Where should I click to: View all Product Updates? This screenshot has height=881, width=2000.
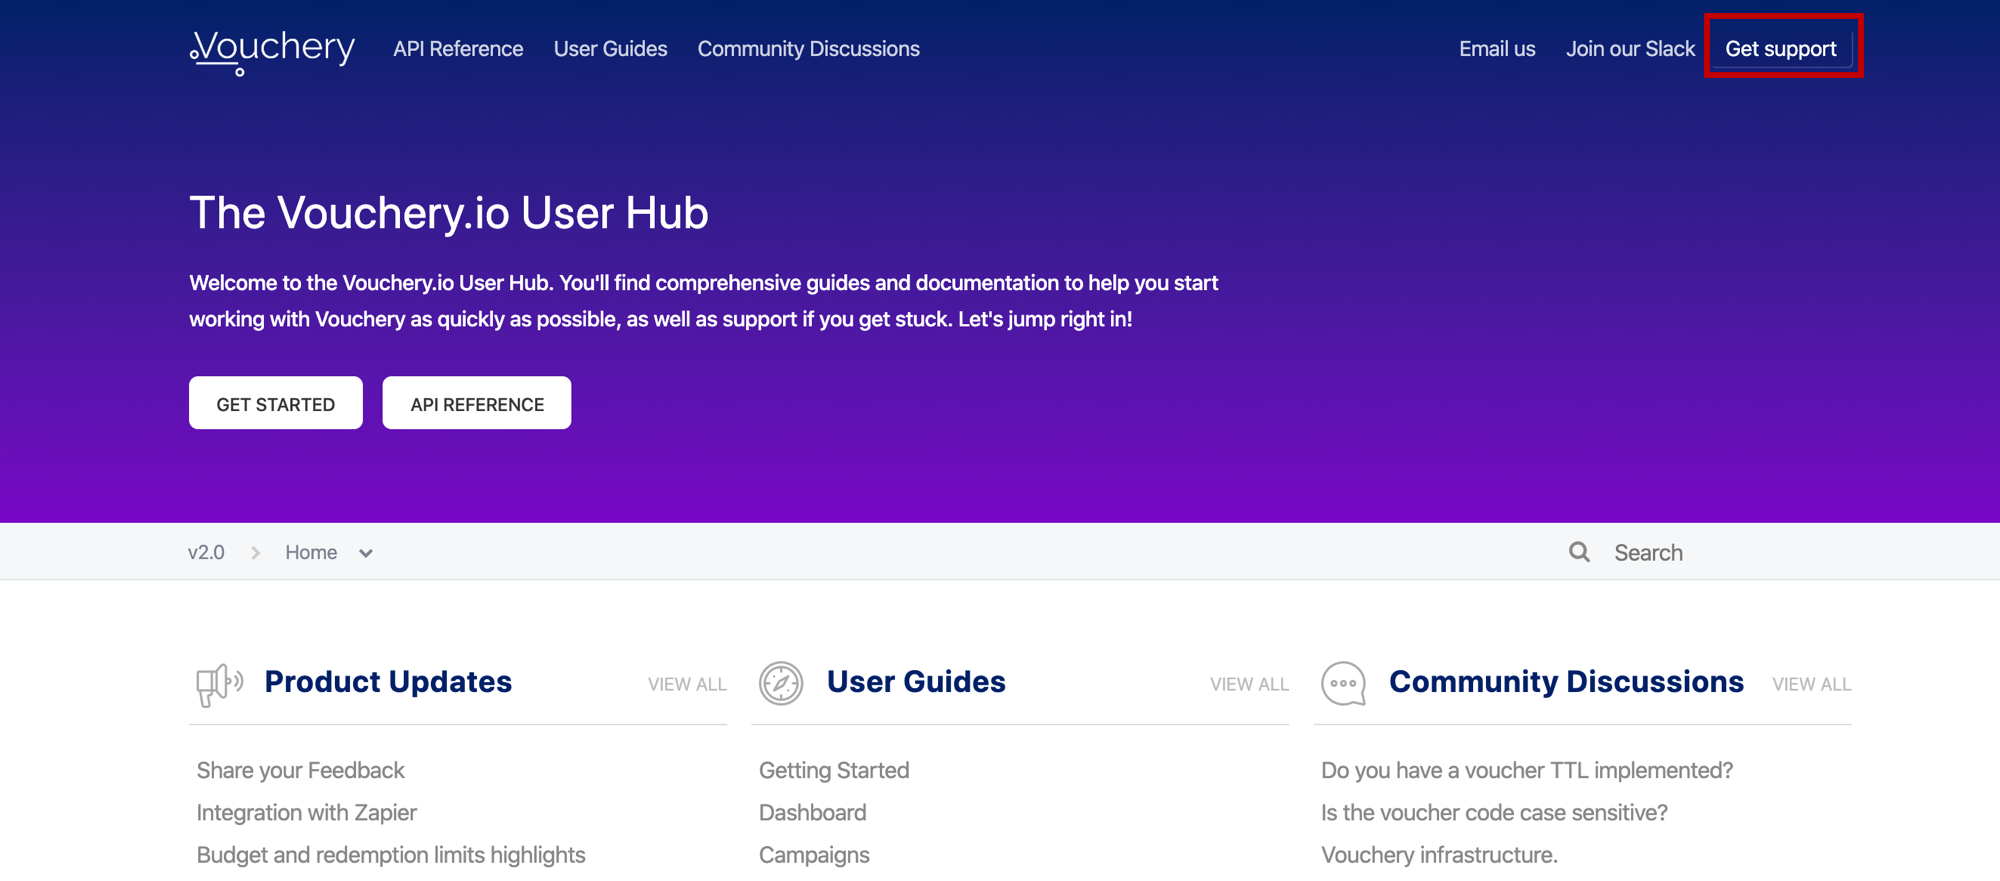[687, 685]
